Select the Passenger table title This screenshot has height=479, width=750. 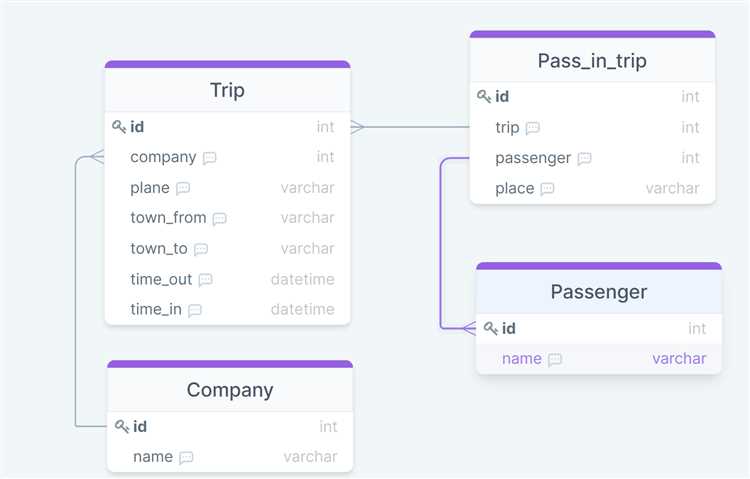[x=599, y=291]
